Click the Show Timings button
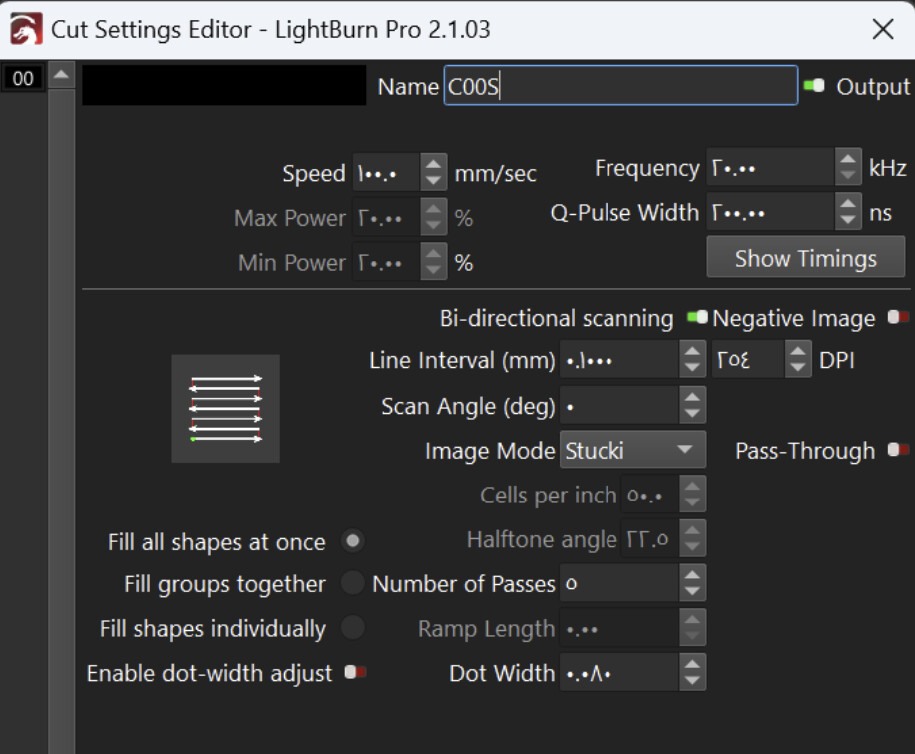Screen dimensions: 915x754 click(805, 257)
